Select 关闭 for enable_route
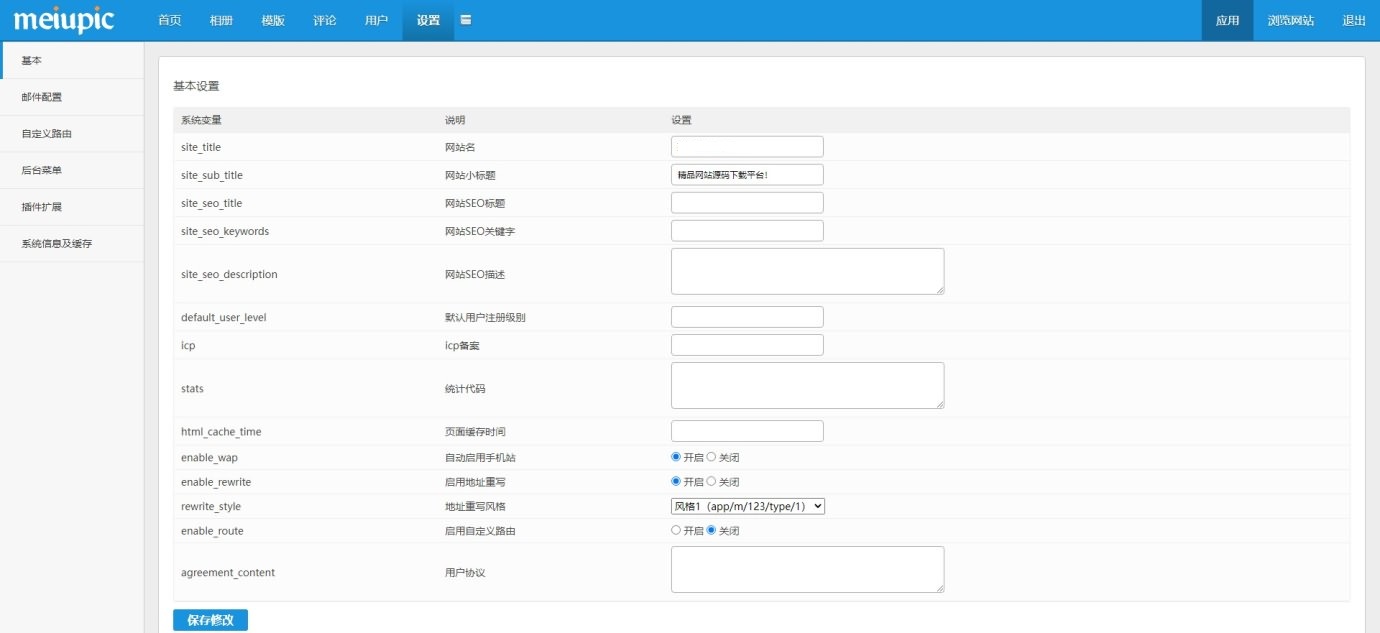 (711, 530)
